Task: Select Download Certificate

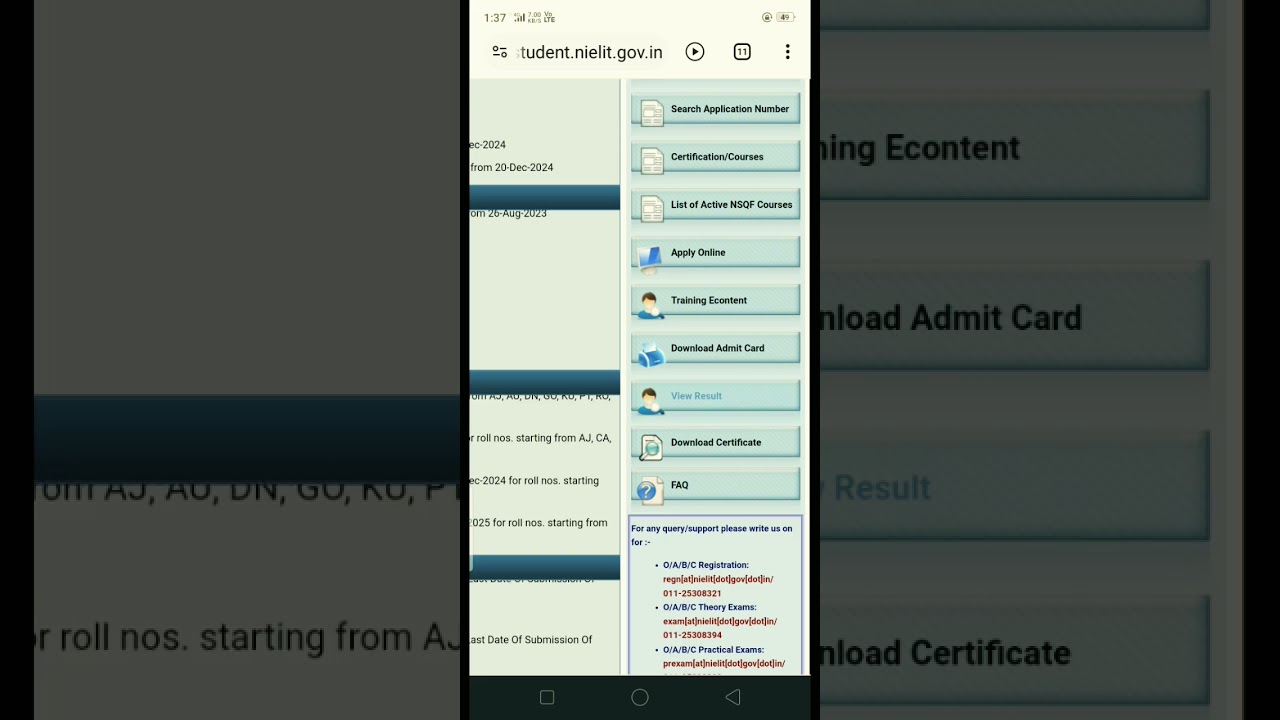Action: tap(716, 442)
